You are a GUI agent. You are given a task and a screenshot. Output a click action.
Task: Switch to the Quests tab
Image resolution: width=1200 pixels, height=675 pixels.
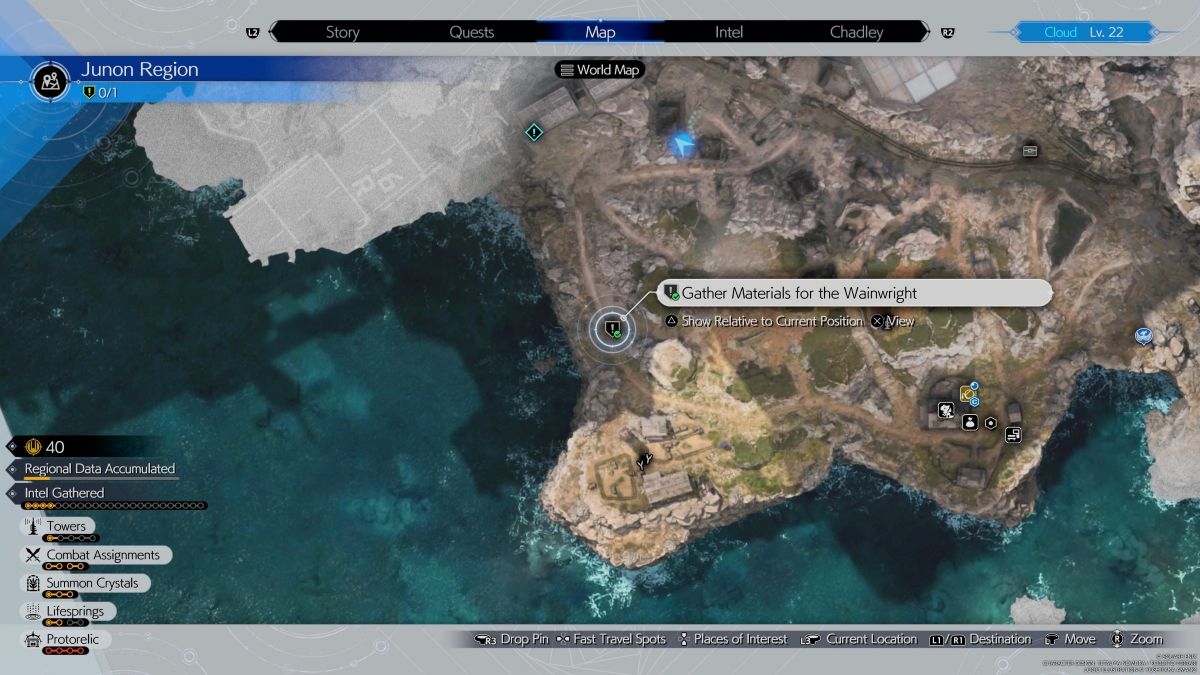click(x=471, y=32)
